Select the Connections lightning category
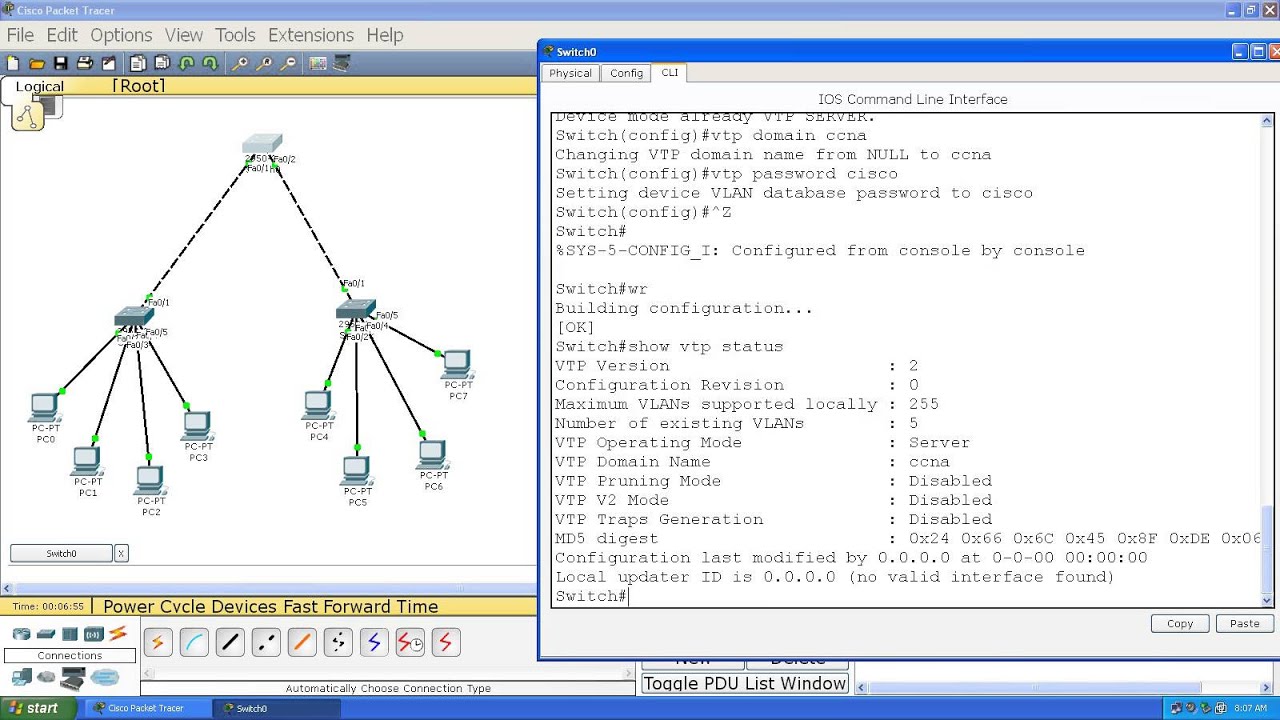 (118, 633)
